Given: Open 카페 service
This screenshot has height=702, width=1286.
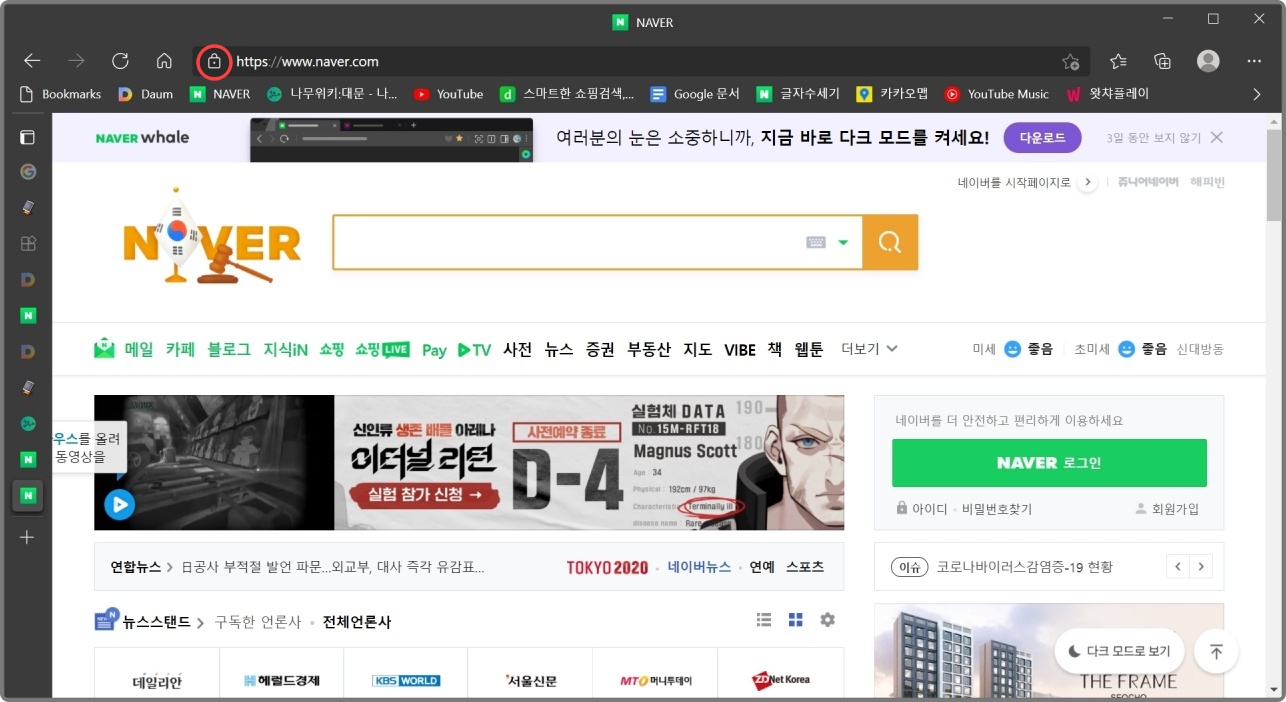Looking at the screenshot, I should click(x=180, y=349).
